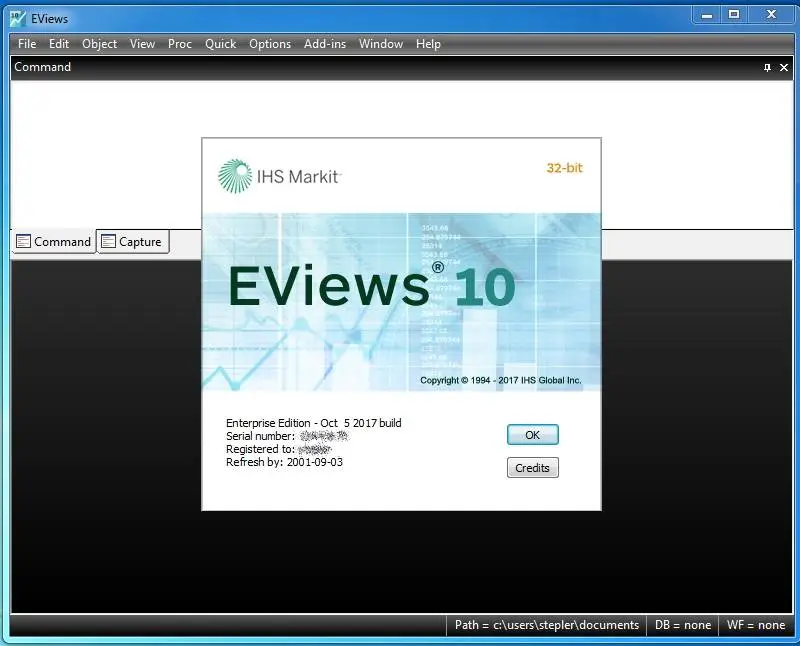This screenshot has width=800, height=646.
Task: Click the Path status bar entry
Action: click(546, 625)
